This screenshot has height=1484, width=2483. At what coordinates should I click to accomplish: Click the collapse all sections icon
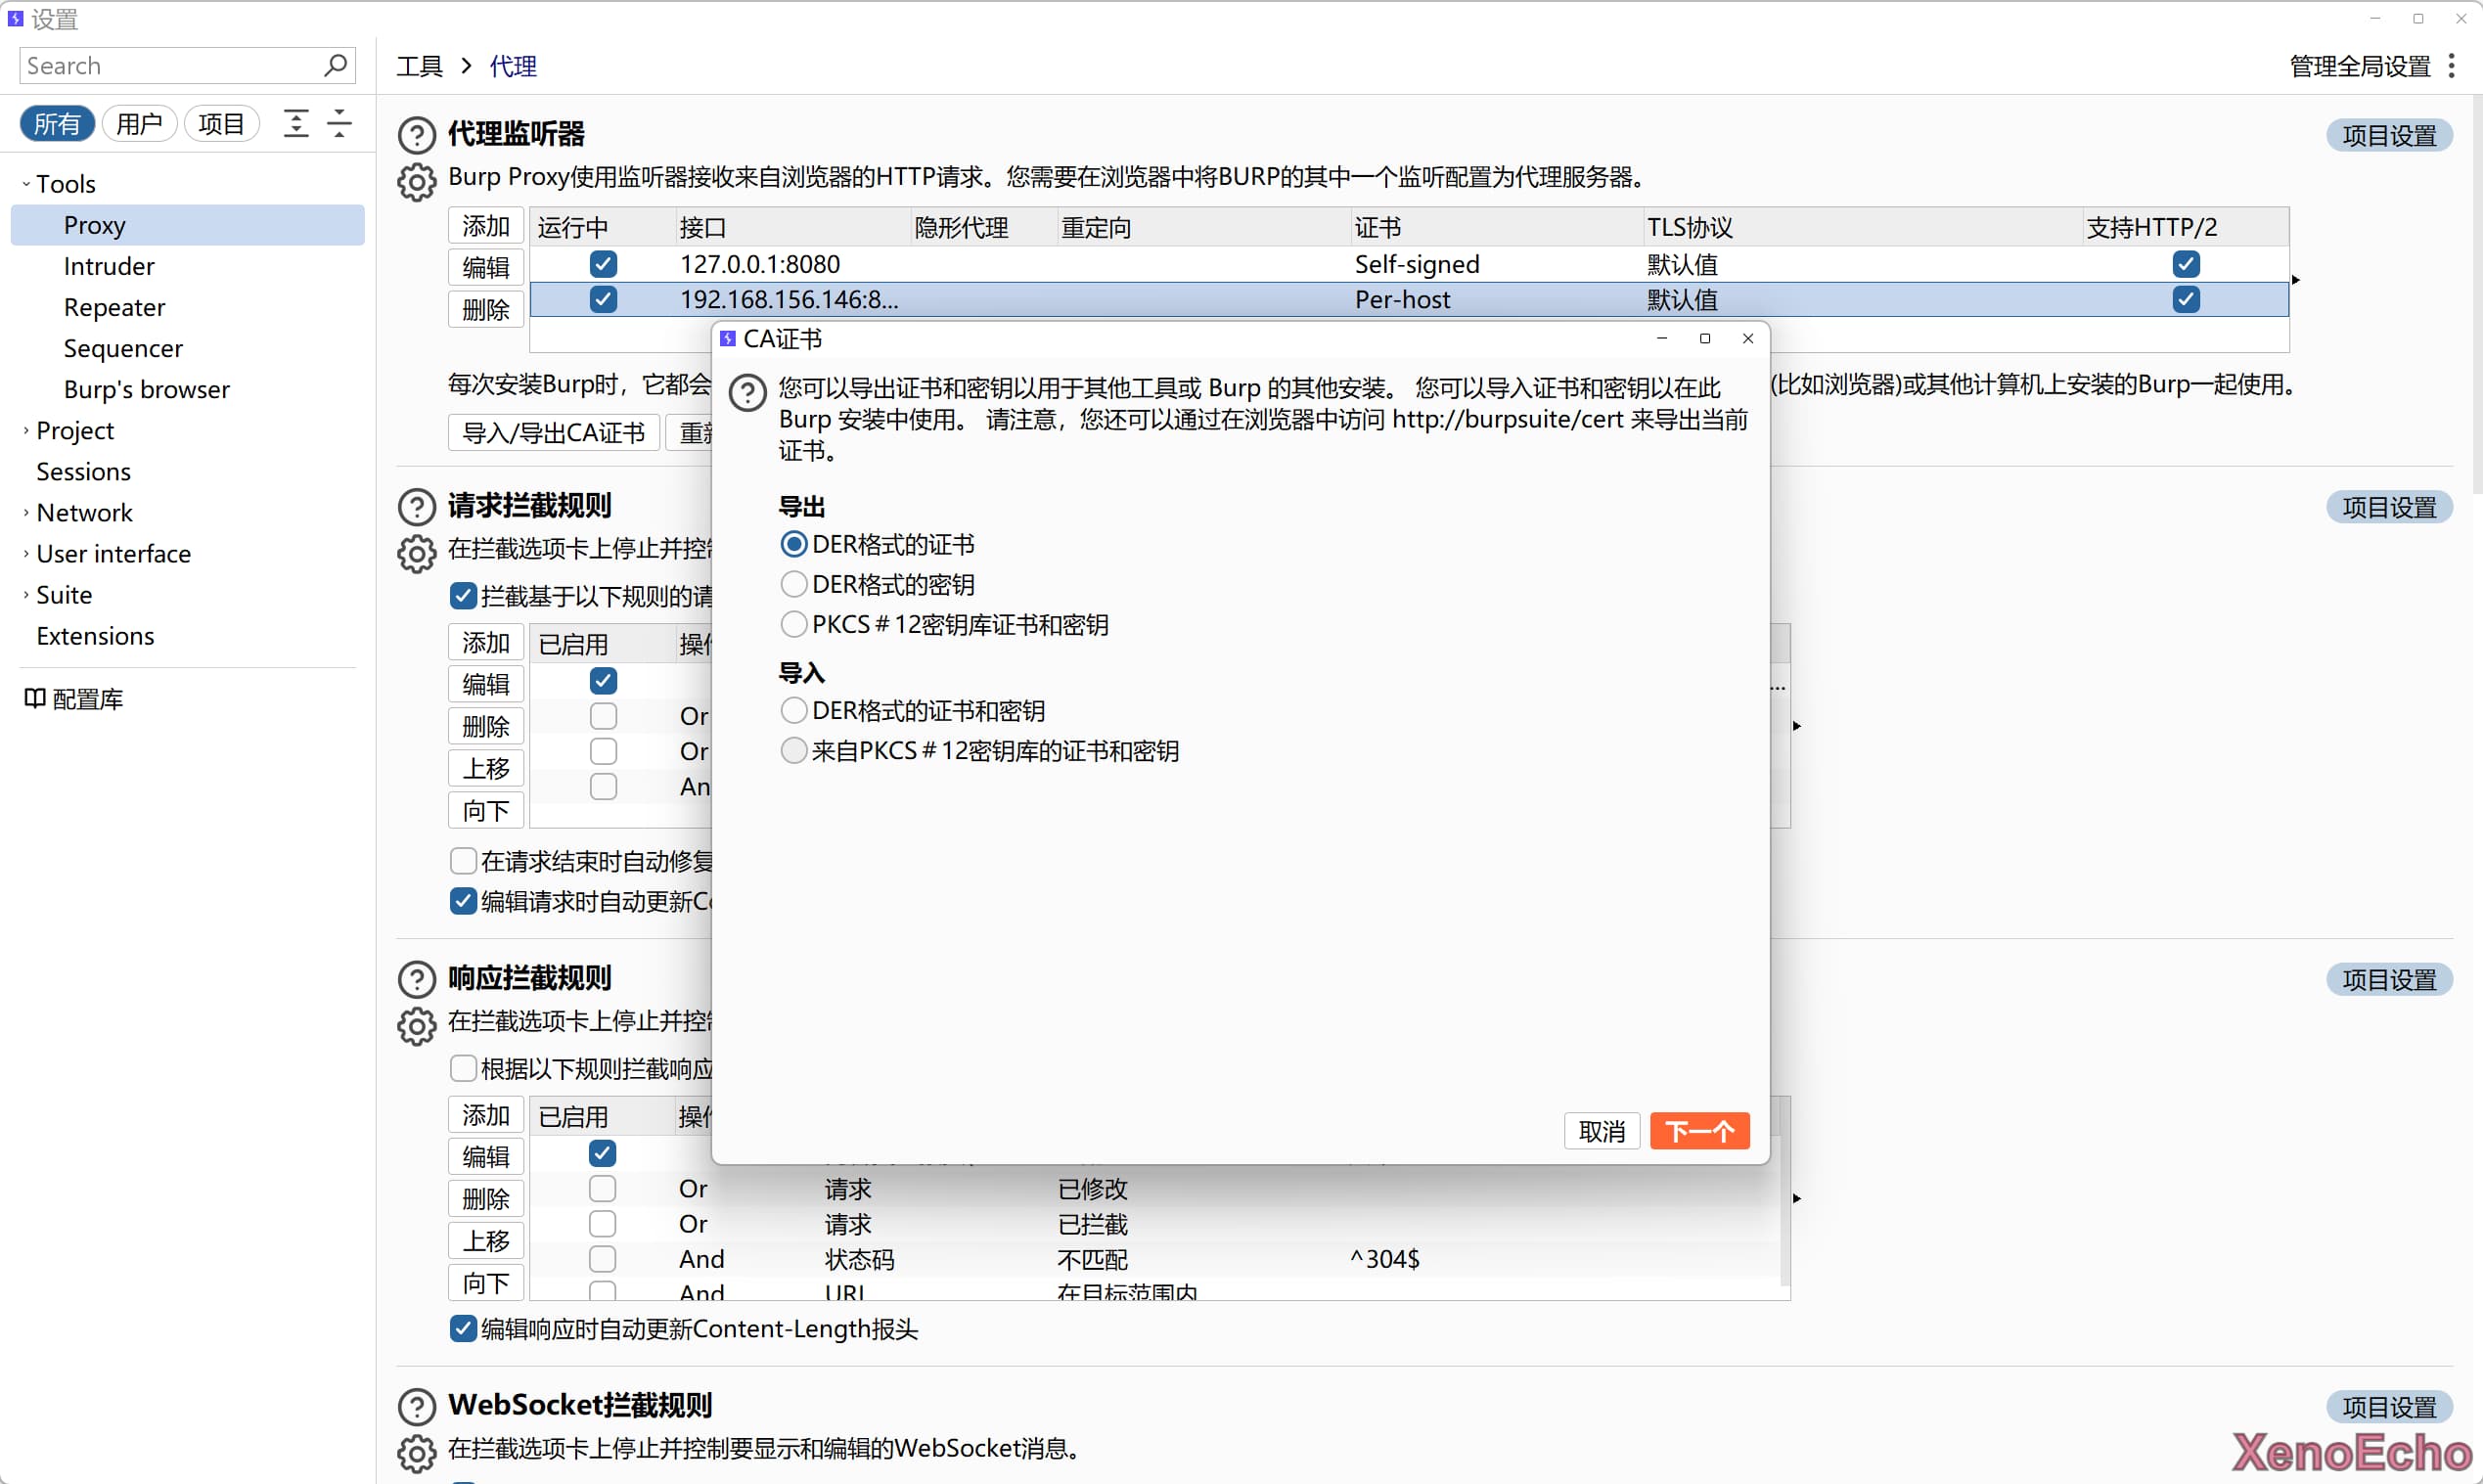(340, 123)
